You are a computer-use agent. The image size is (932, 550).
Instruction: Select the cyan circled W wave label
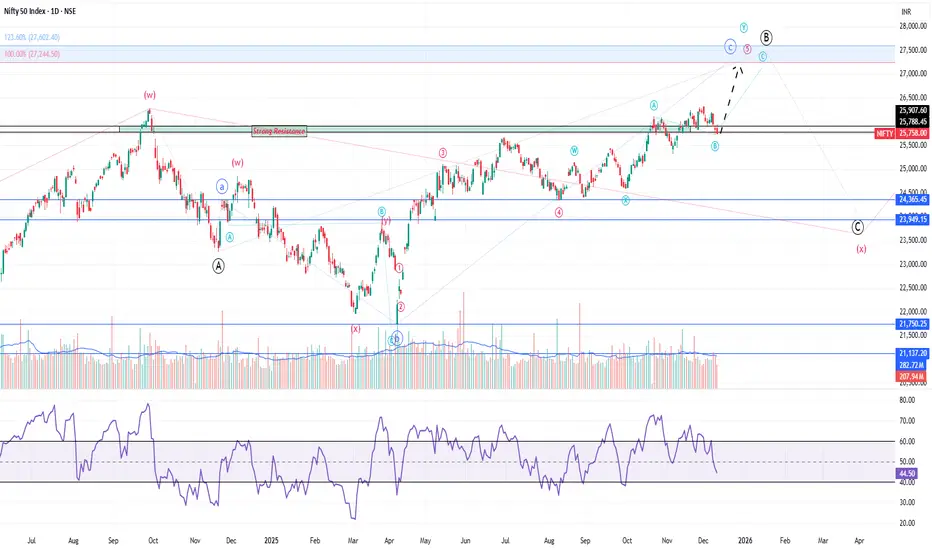(574, 151)
